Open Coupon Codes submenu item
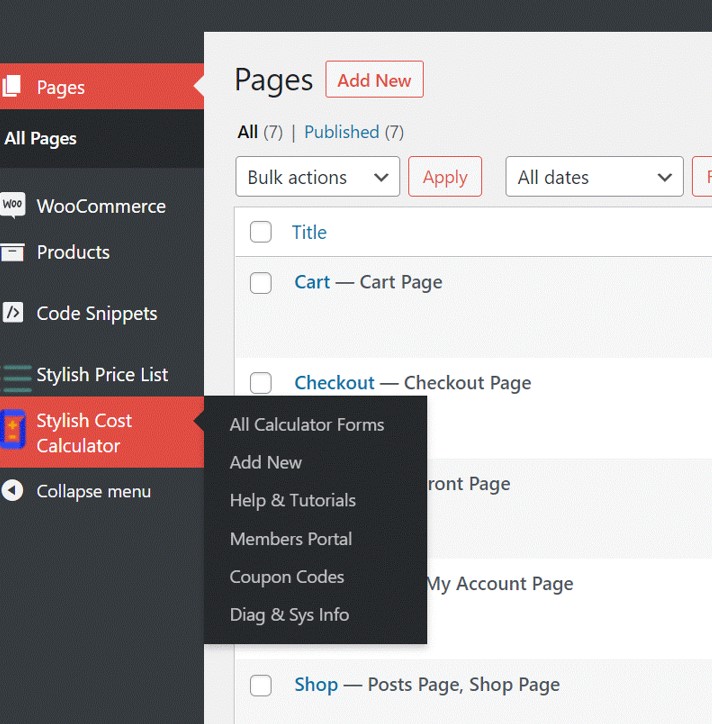This screenshot has height=724, width=712. 287,577
